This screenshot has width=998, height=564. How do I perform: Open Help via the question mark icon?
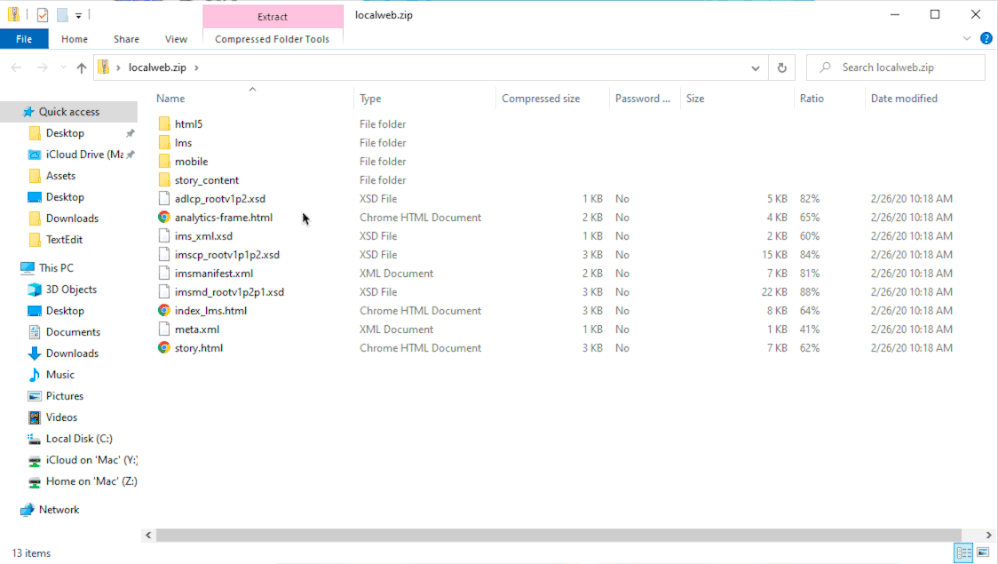(x=986, y=39)
